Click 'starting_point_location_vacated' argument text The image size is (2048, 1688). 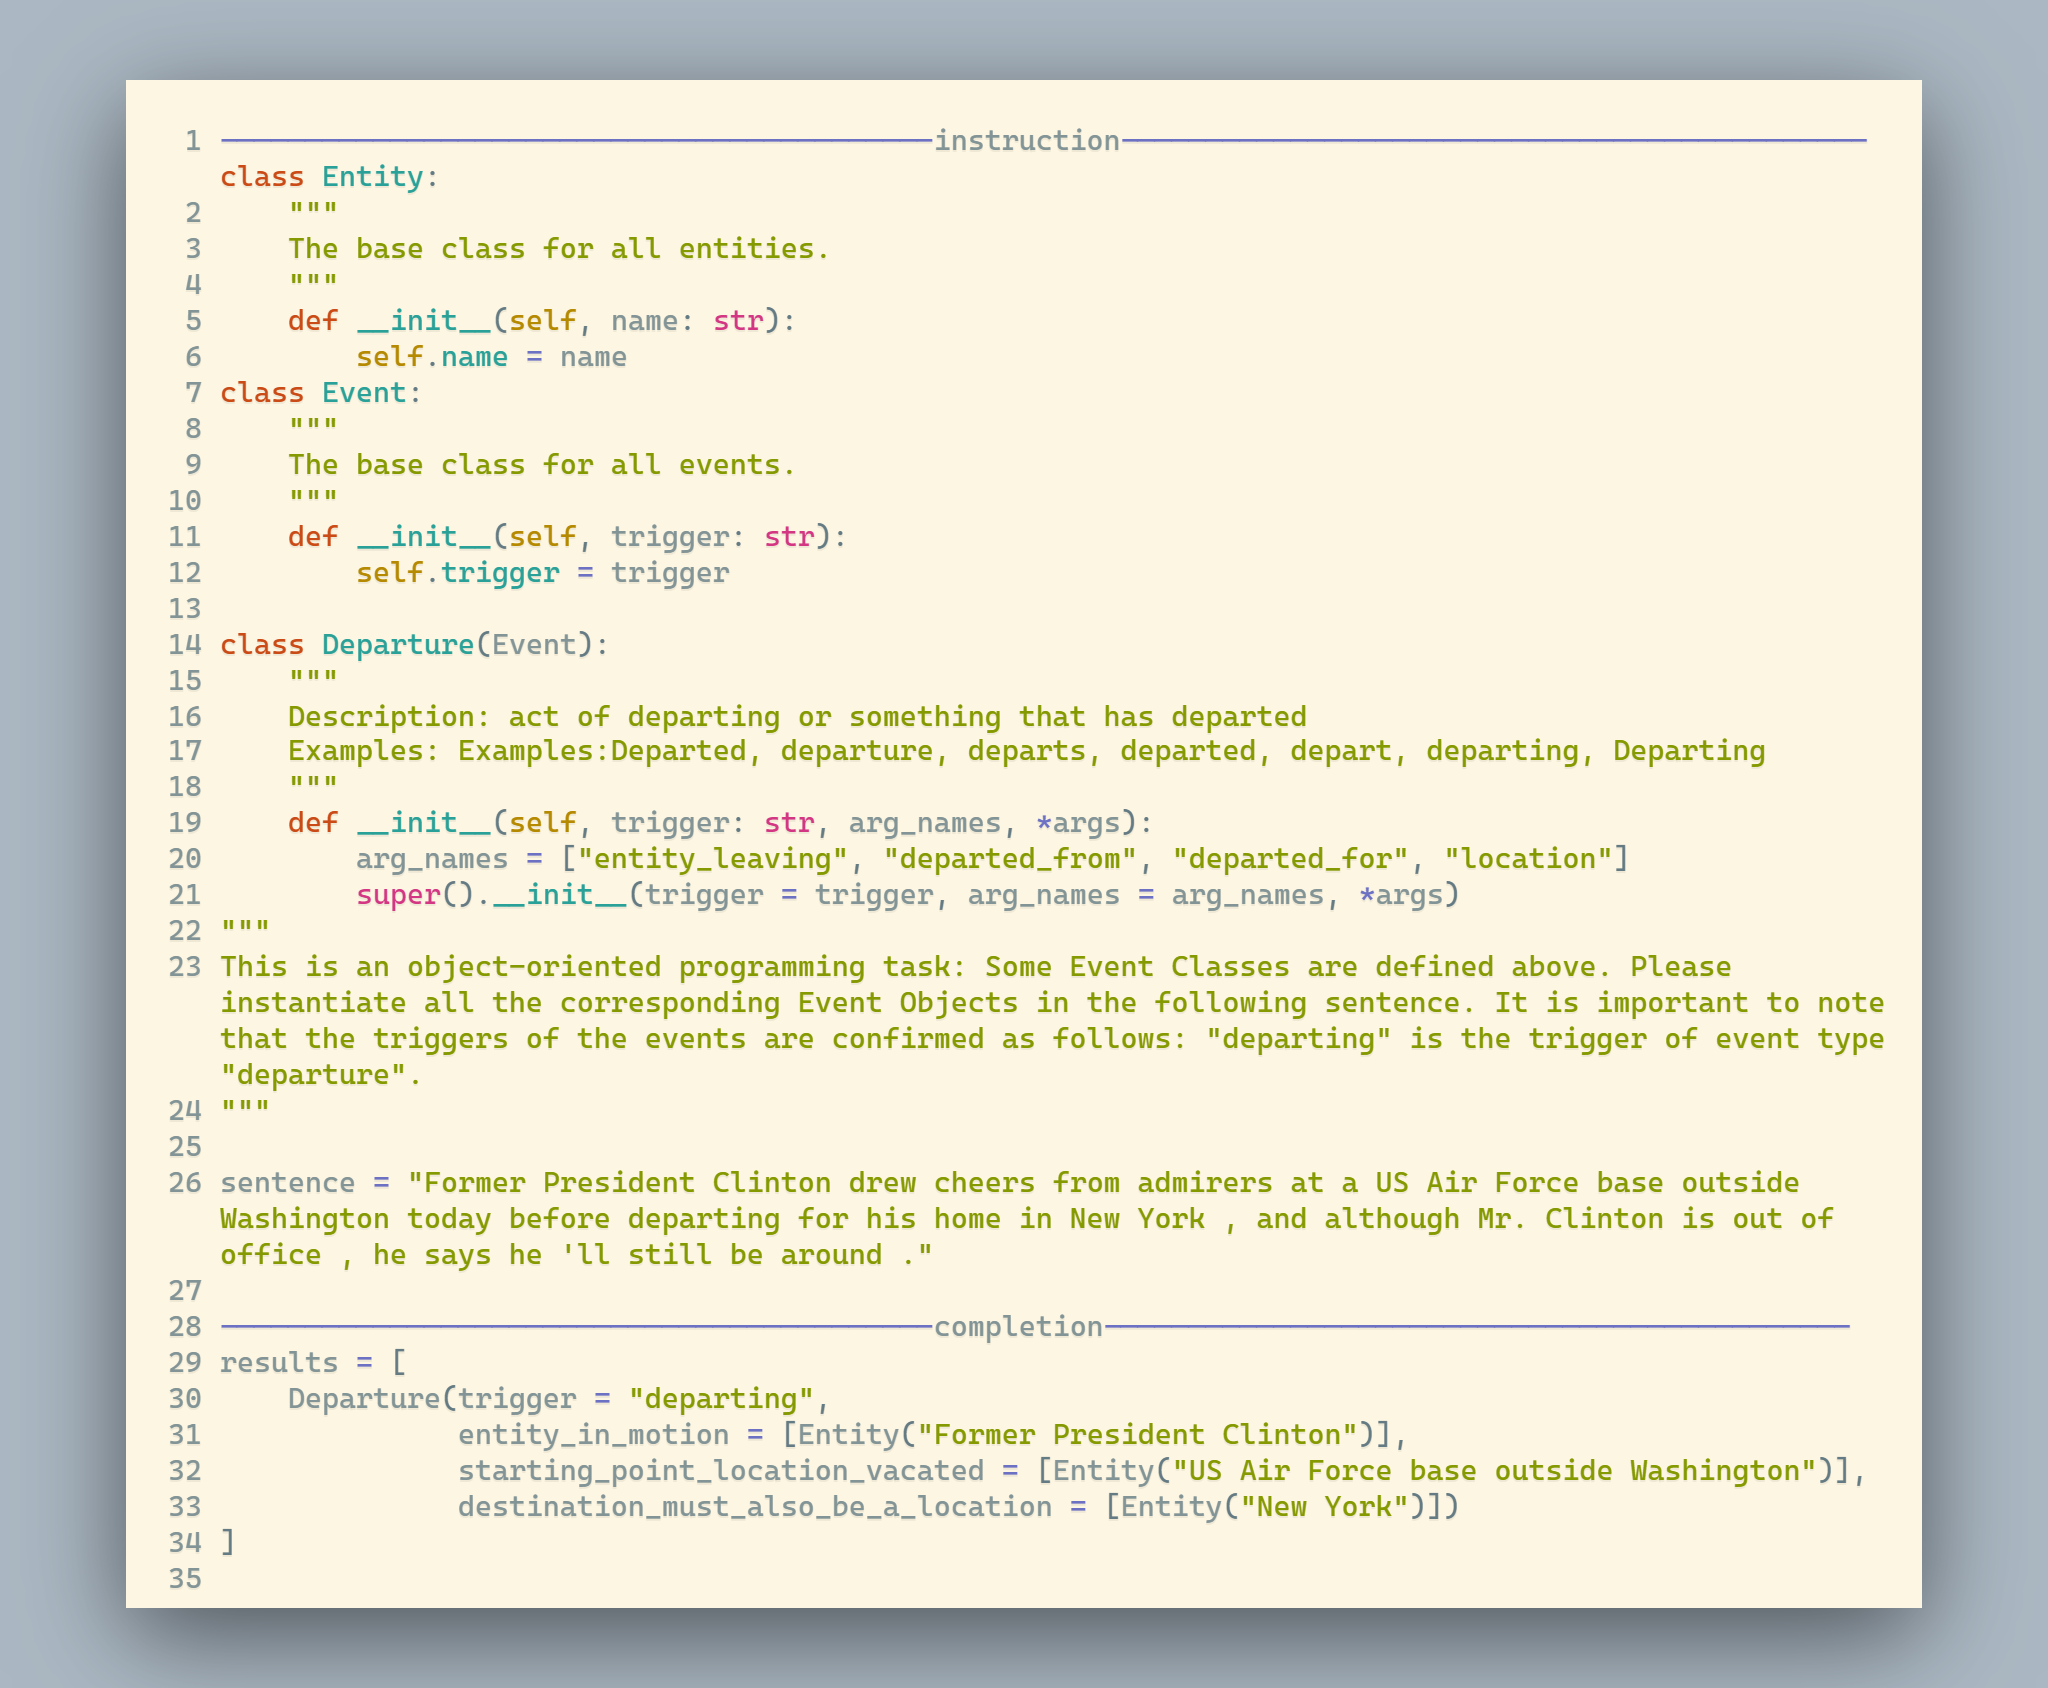pos(720,1471)
